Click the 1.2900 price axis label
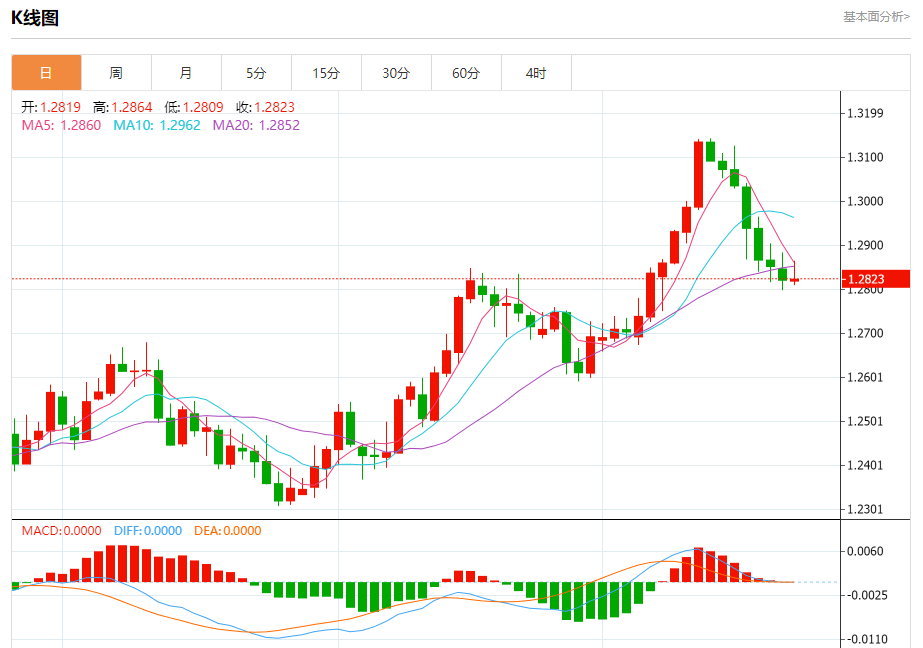The image size is (923, 648). coord(865,245)
